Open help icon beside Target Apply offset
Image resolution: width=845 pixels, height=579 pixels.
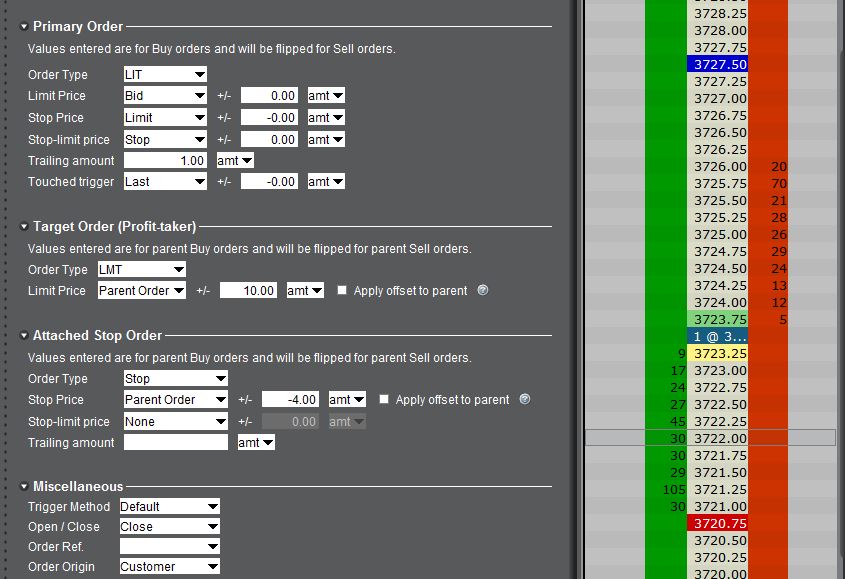pos(483,290)
